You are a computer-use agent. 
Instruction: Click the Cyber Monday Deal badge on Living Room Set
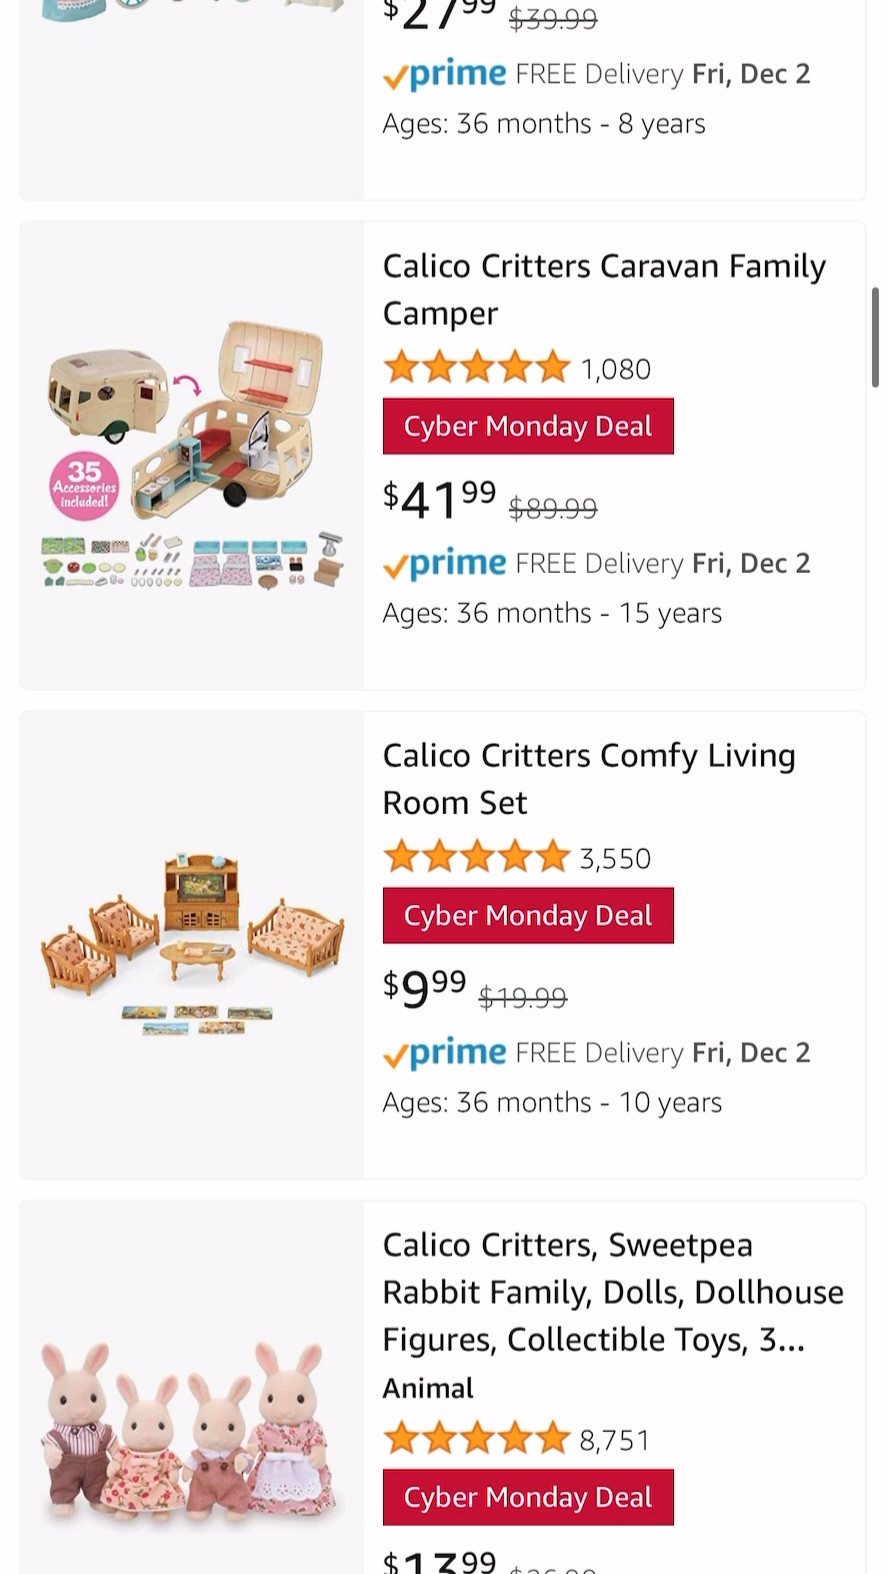(x=528, y=915)
